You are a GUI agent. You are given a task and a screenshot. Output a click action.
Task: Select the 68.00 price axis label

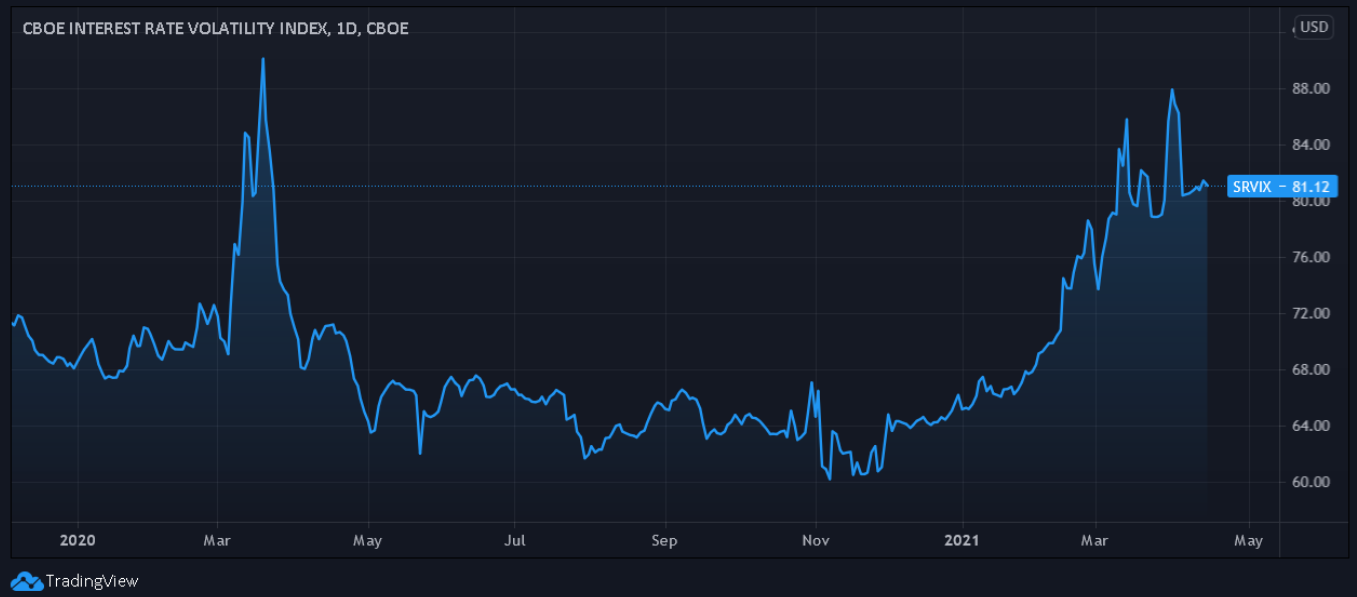tap(1310, 370)
